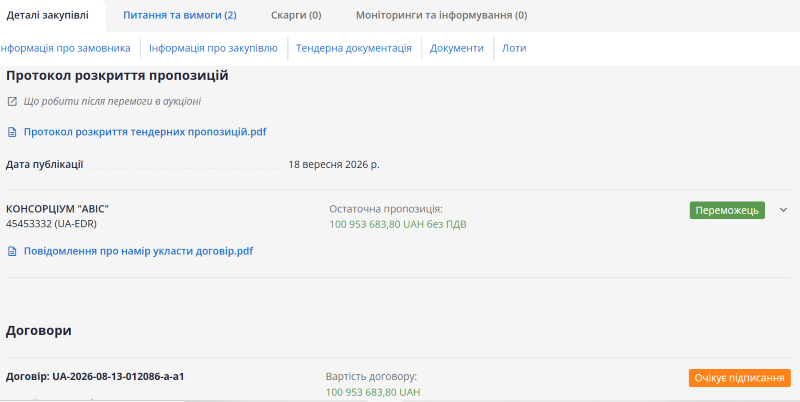Go to the Документи section link
Image resolution: width=800 pixels, height=402 pixels.
tap(457, 48)
